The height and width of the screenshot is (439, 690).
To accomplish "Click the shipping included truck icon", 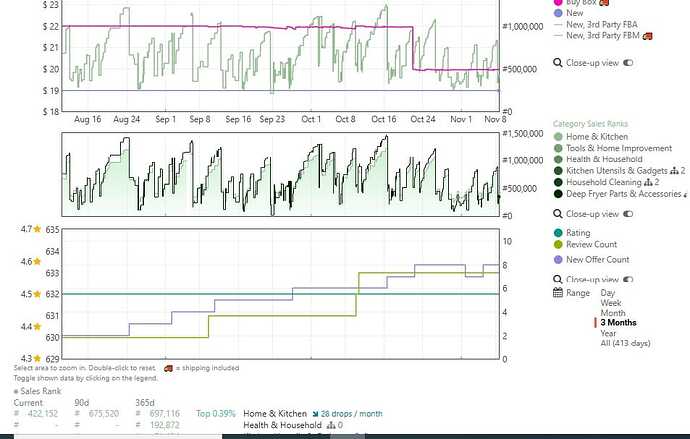I will 169,368.
